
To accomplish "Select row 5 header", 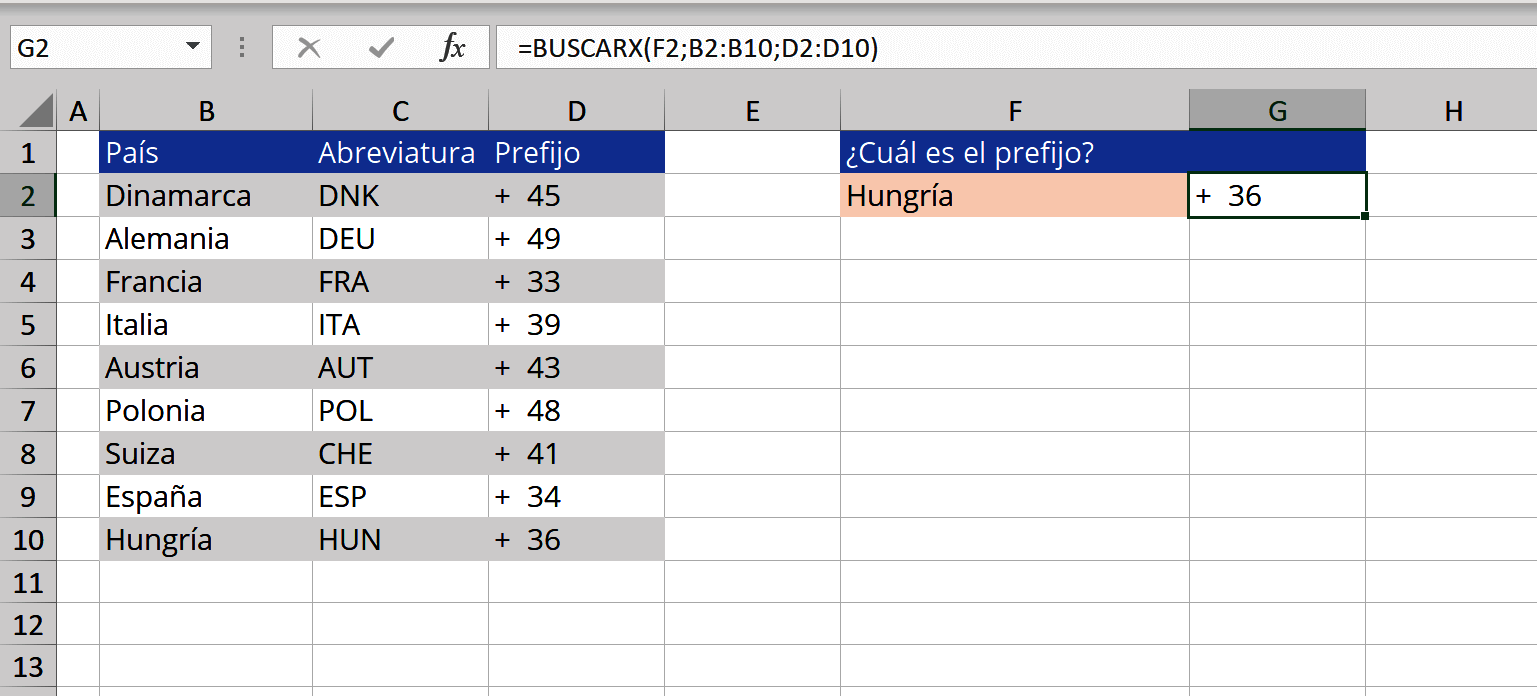I will pyautogui.click(x=28, y=325).
